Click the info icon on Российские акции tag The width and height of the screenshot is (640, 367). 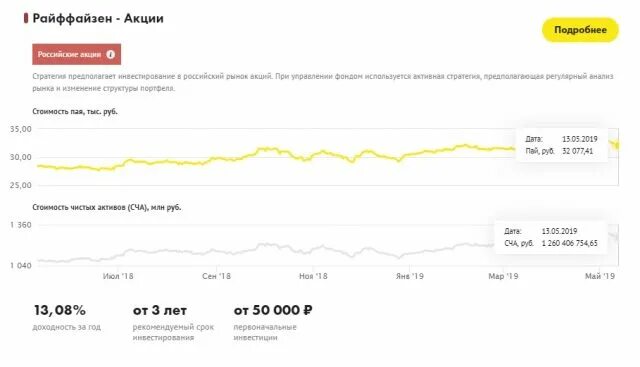click(x=111, y=54)
